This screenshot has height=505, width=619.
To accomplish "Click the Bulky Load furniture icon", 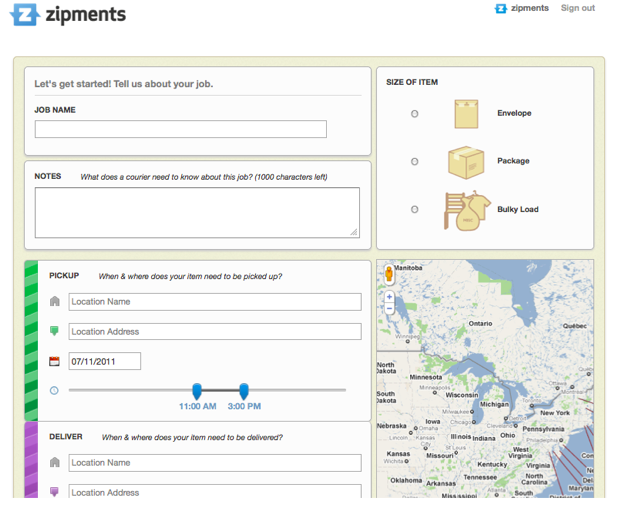I will pos(467,211).
